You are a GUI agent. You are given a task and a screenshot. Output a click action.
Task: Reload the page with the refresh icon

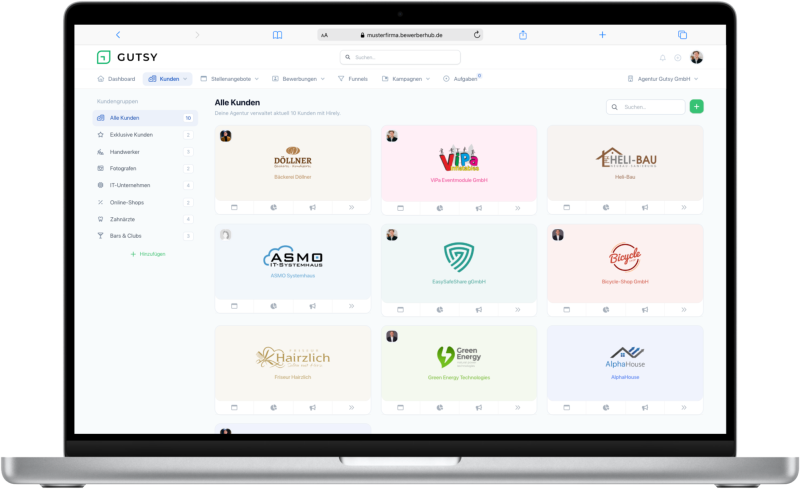477,35
